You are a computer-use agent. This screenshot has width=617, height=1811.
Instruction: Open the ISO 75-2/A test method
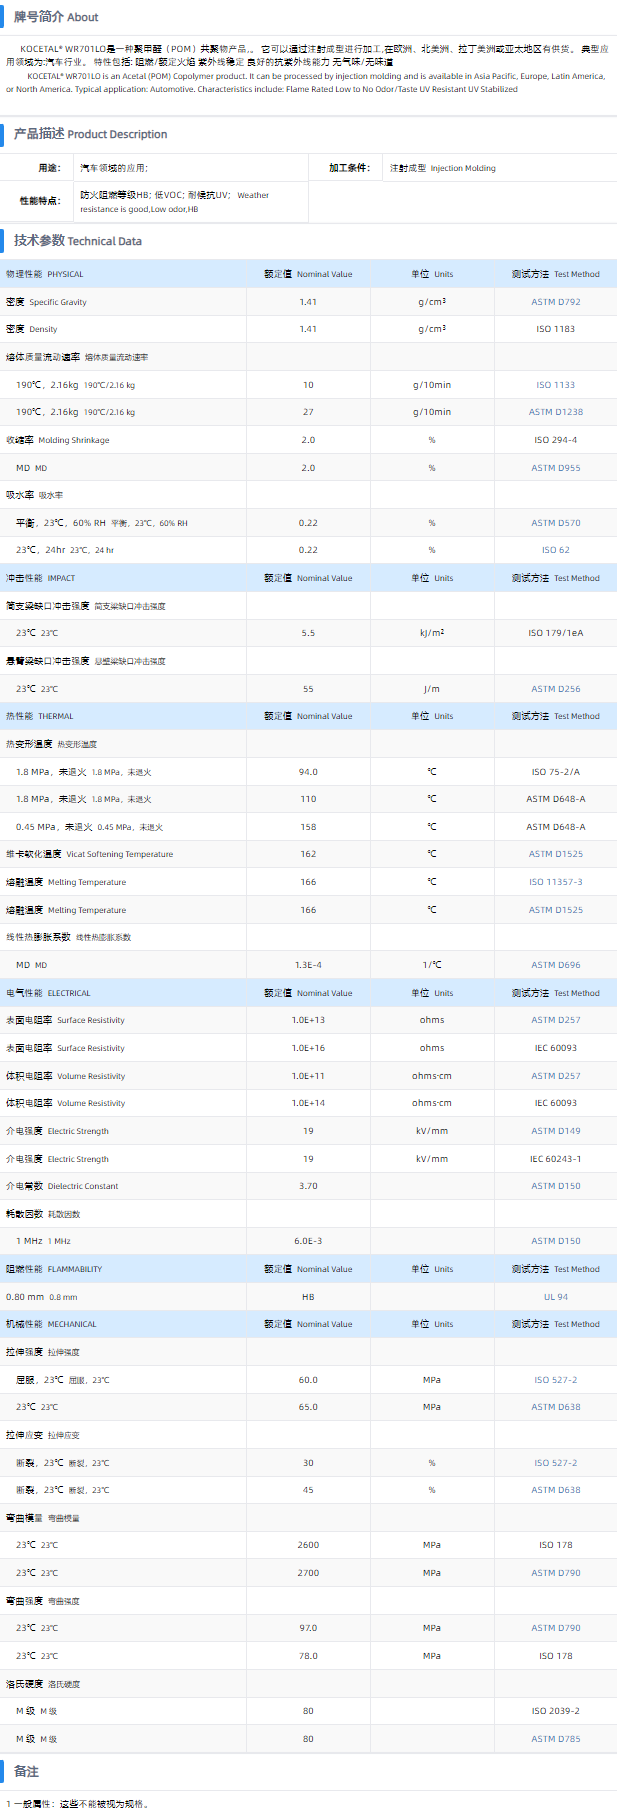555,772
